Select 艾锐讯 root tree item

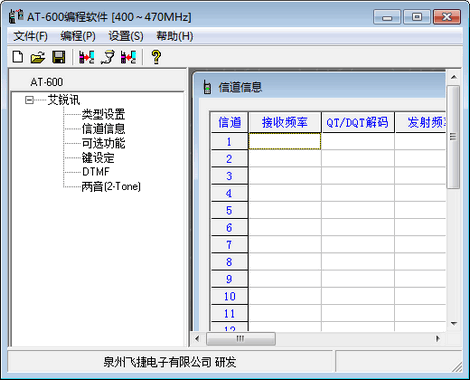pos(64,100)
